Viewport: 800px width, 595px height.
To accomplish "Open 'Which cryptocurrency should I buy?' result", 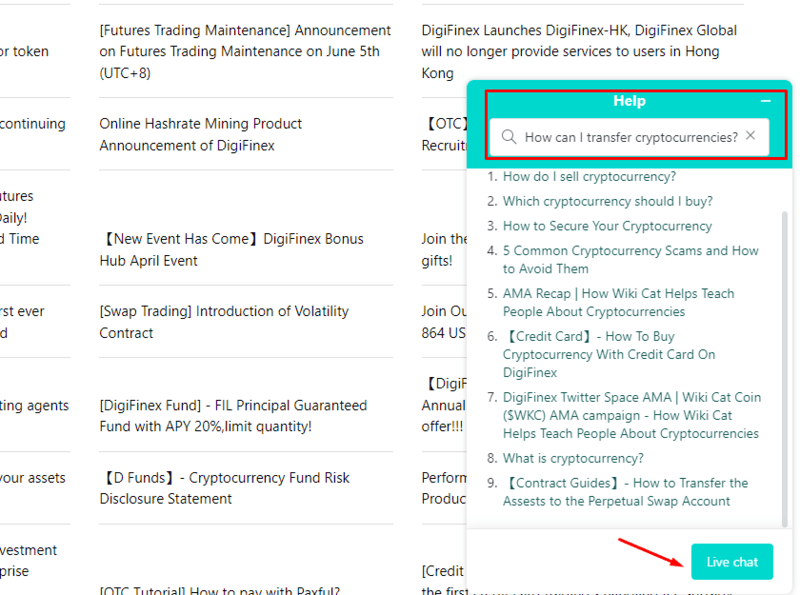I will [x=608, y=201].
